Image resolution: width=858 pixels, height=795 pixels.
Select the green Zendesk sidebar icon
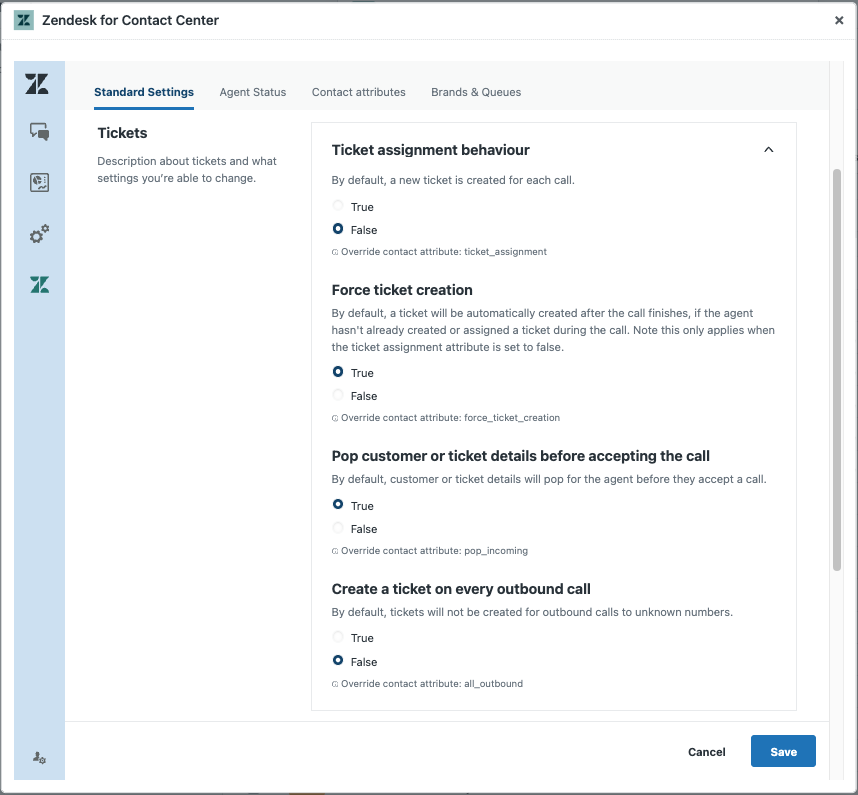(x=39, y=285)
